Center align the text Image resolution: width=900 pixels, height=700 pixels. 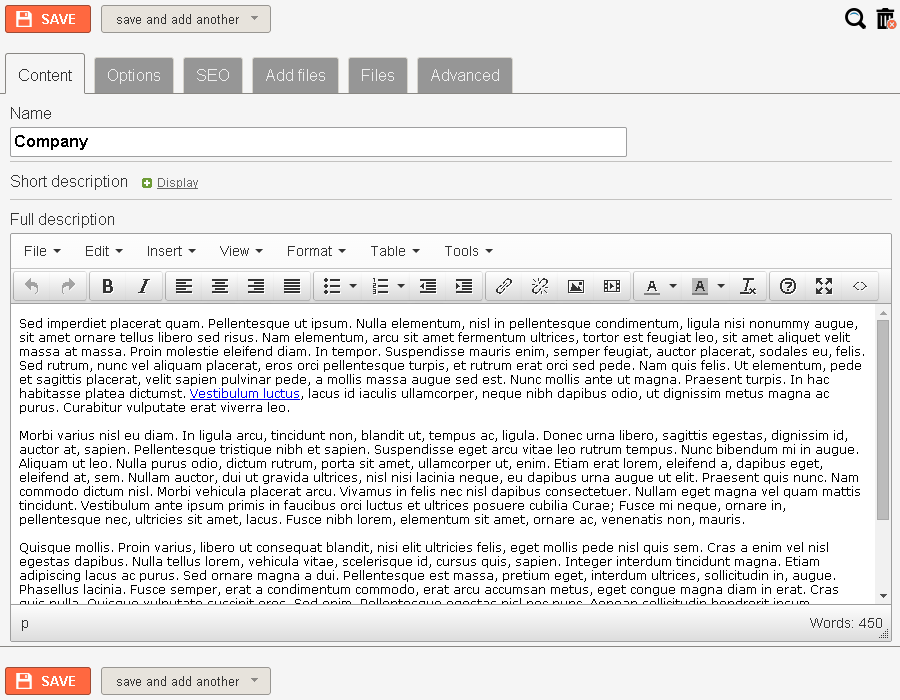pyautogui.click(x=220, y=286)
